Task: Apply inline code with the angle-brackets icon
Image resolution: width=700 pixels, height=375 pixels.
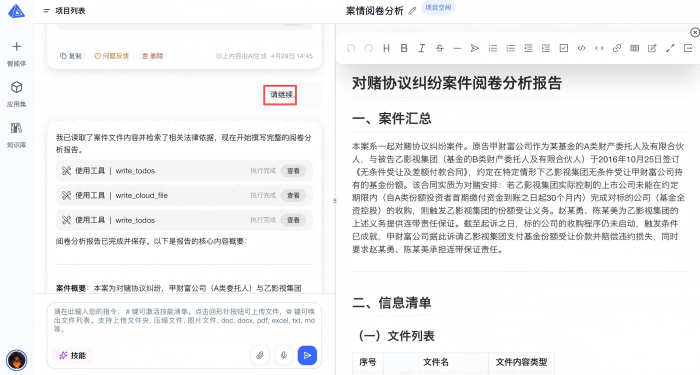Action: click(599, 48)
